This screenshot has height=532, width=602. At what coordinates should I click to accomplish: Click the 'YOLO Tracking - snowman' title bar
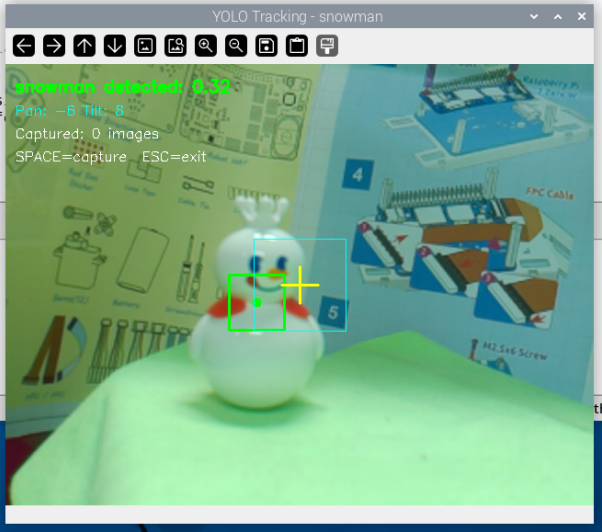coord(298,17)
